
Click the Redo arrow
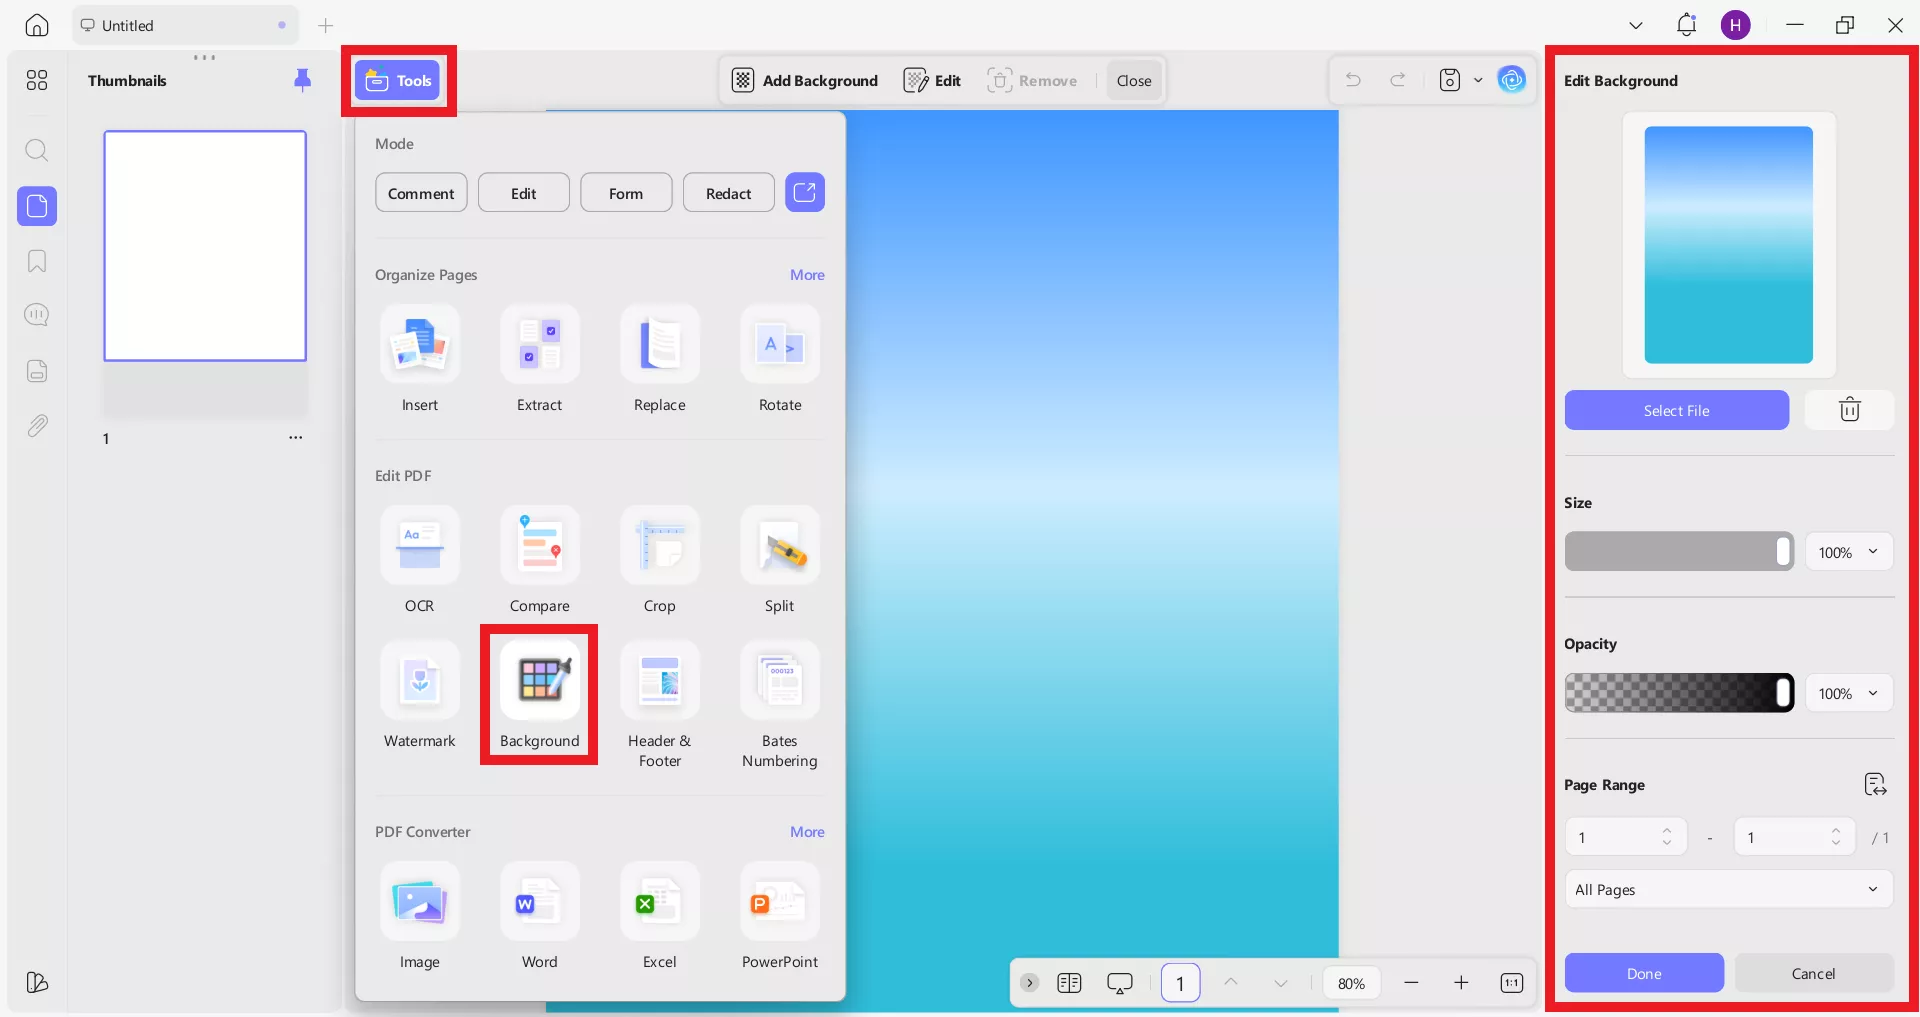[1398, 80]
